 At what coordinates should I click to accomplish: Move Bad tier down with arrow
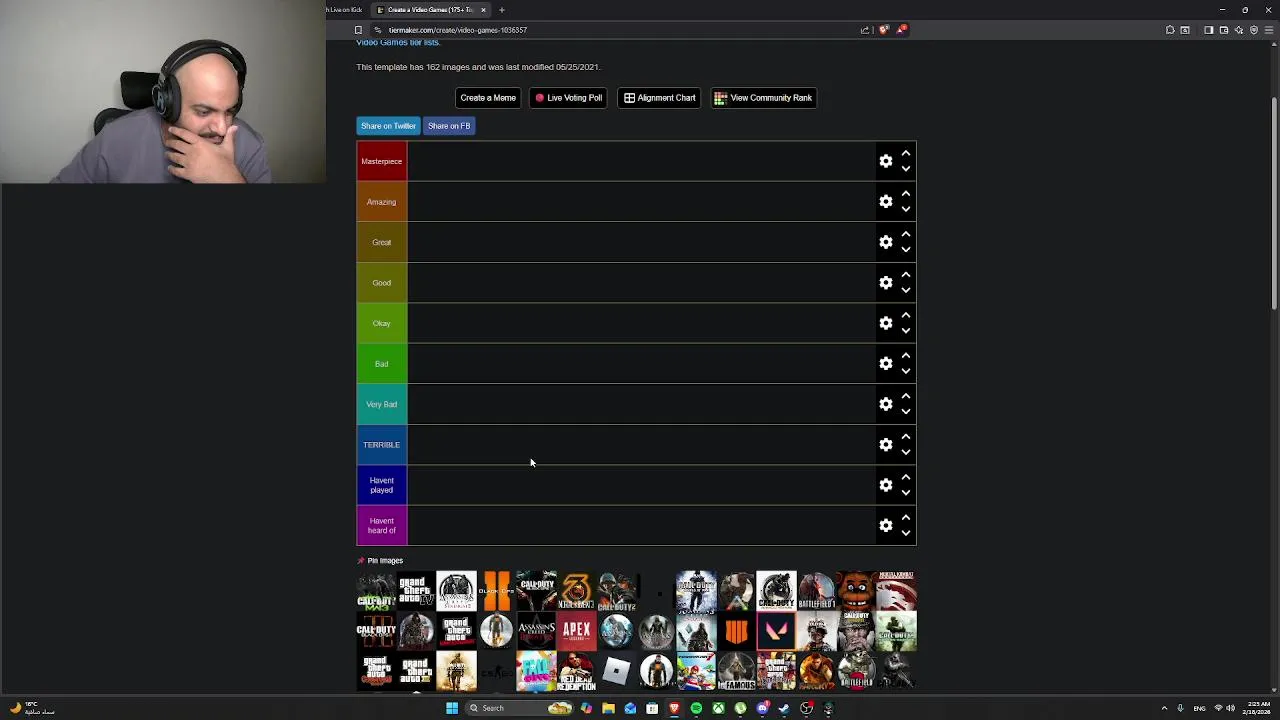click(x=905, y=371)
